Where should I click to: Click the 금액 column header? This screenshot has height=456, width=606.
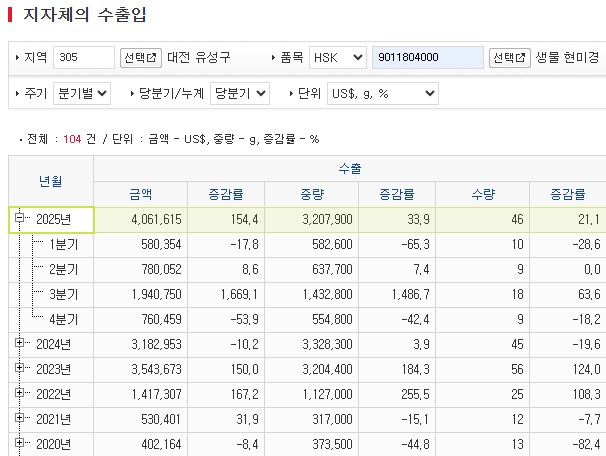(141, 194)
